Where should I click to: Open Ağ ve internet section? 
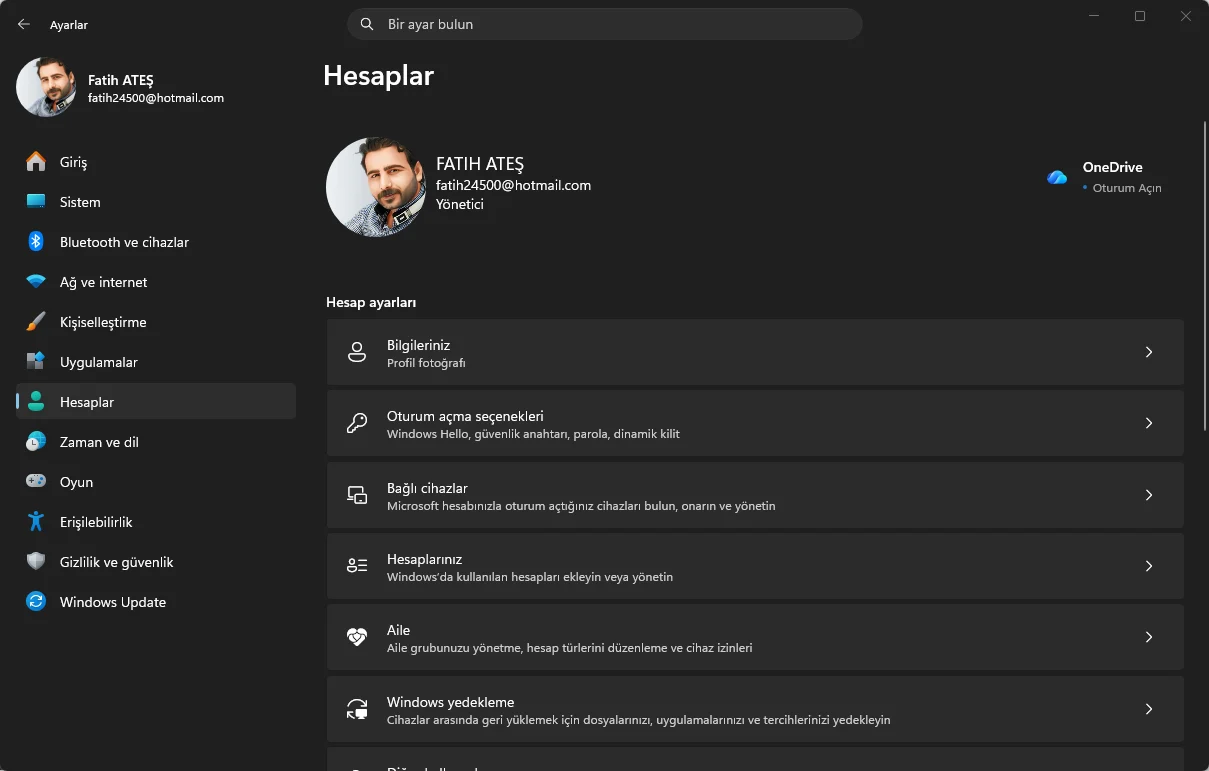click(x=156, y=281)
